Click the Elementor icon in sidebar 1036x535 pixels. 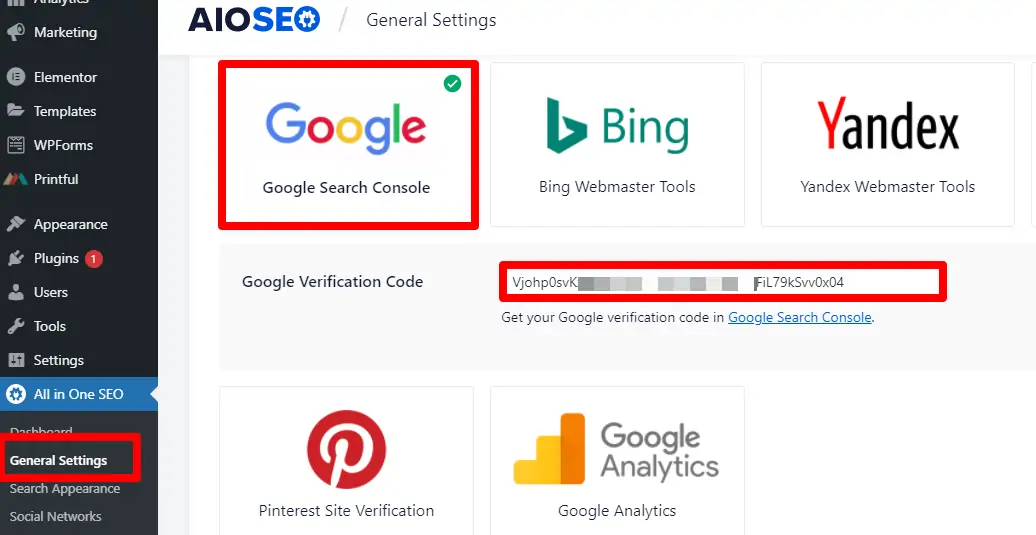(16, 77)
